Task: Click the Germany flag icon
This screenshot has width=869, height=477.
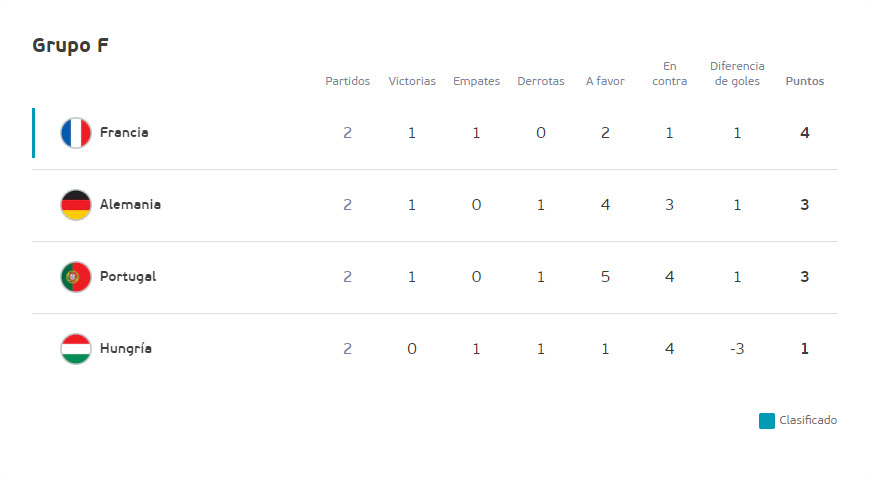Action: (x=76, y=205)
